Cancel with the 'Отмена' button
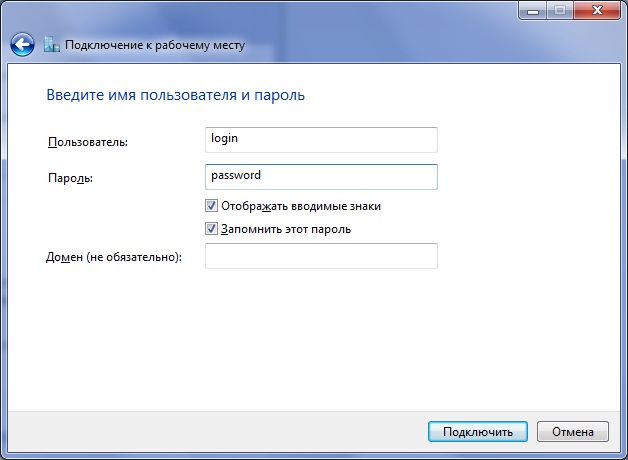 point(572,432)
